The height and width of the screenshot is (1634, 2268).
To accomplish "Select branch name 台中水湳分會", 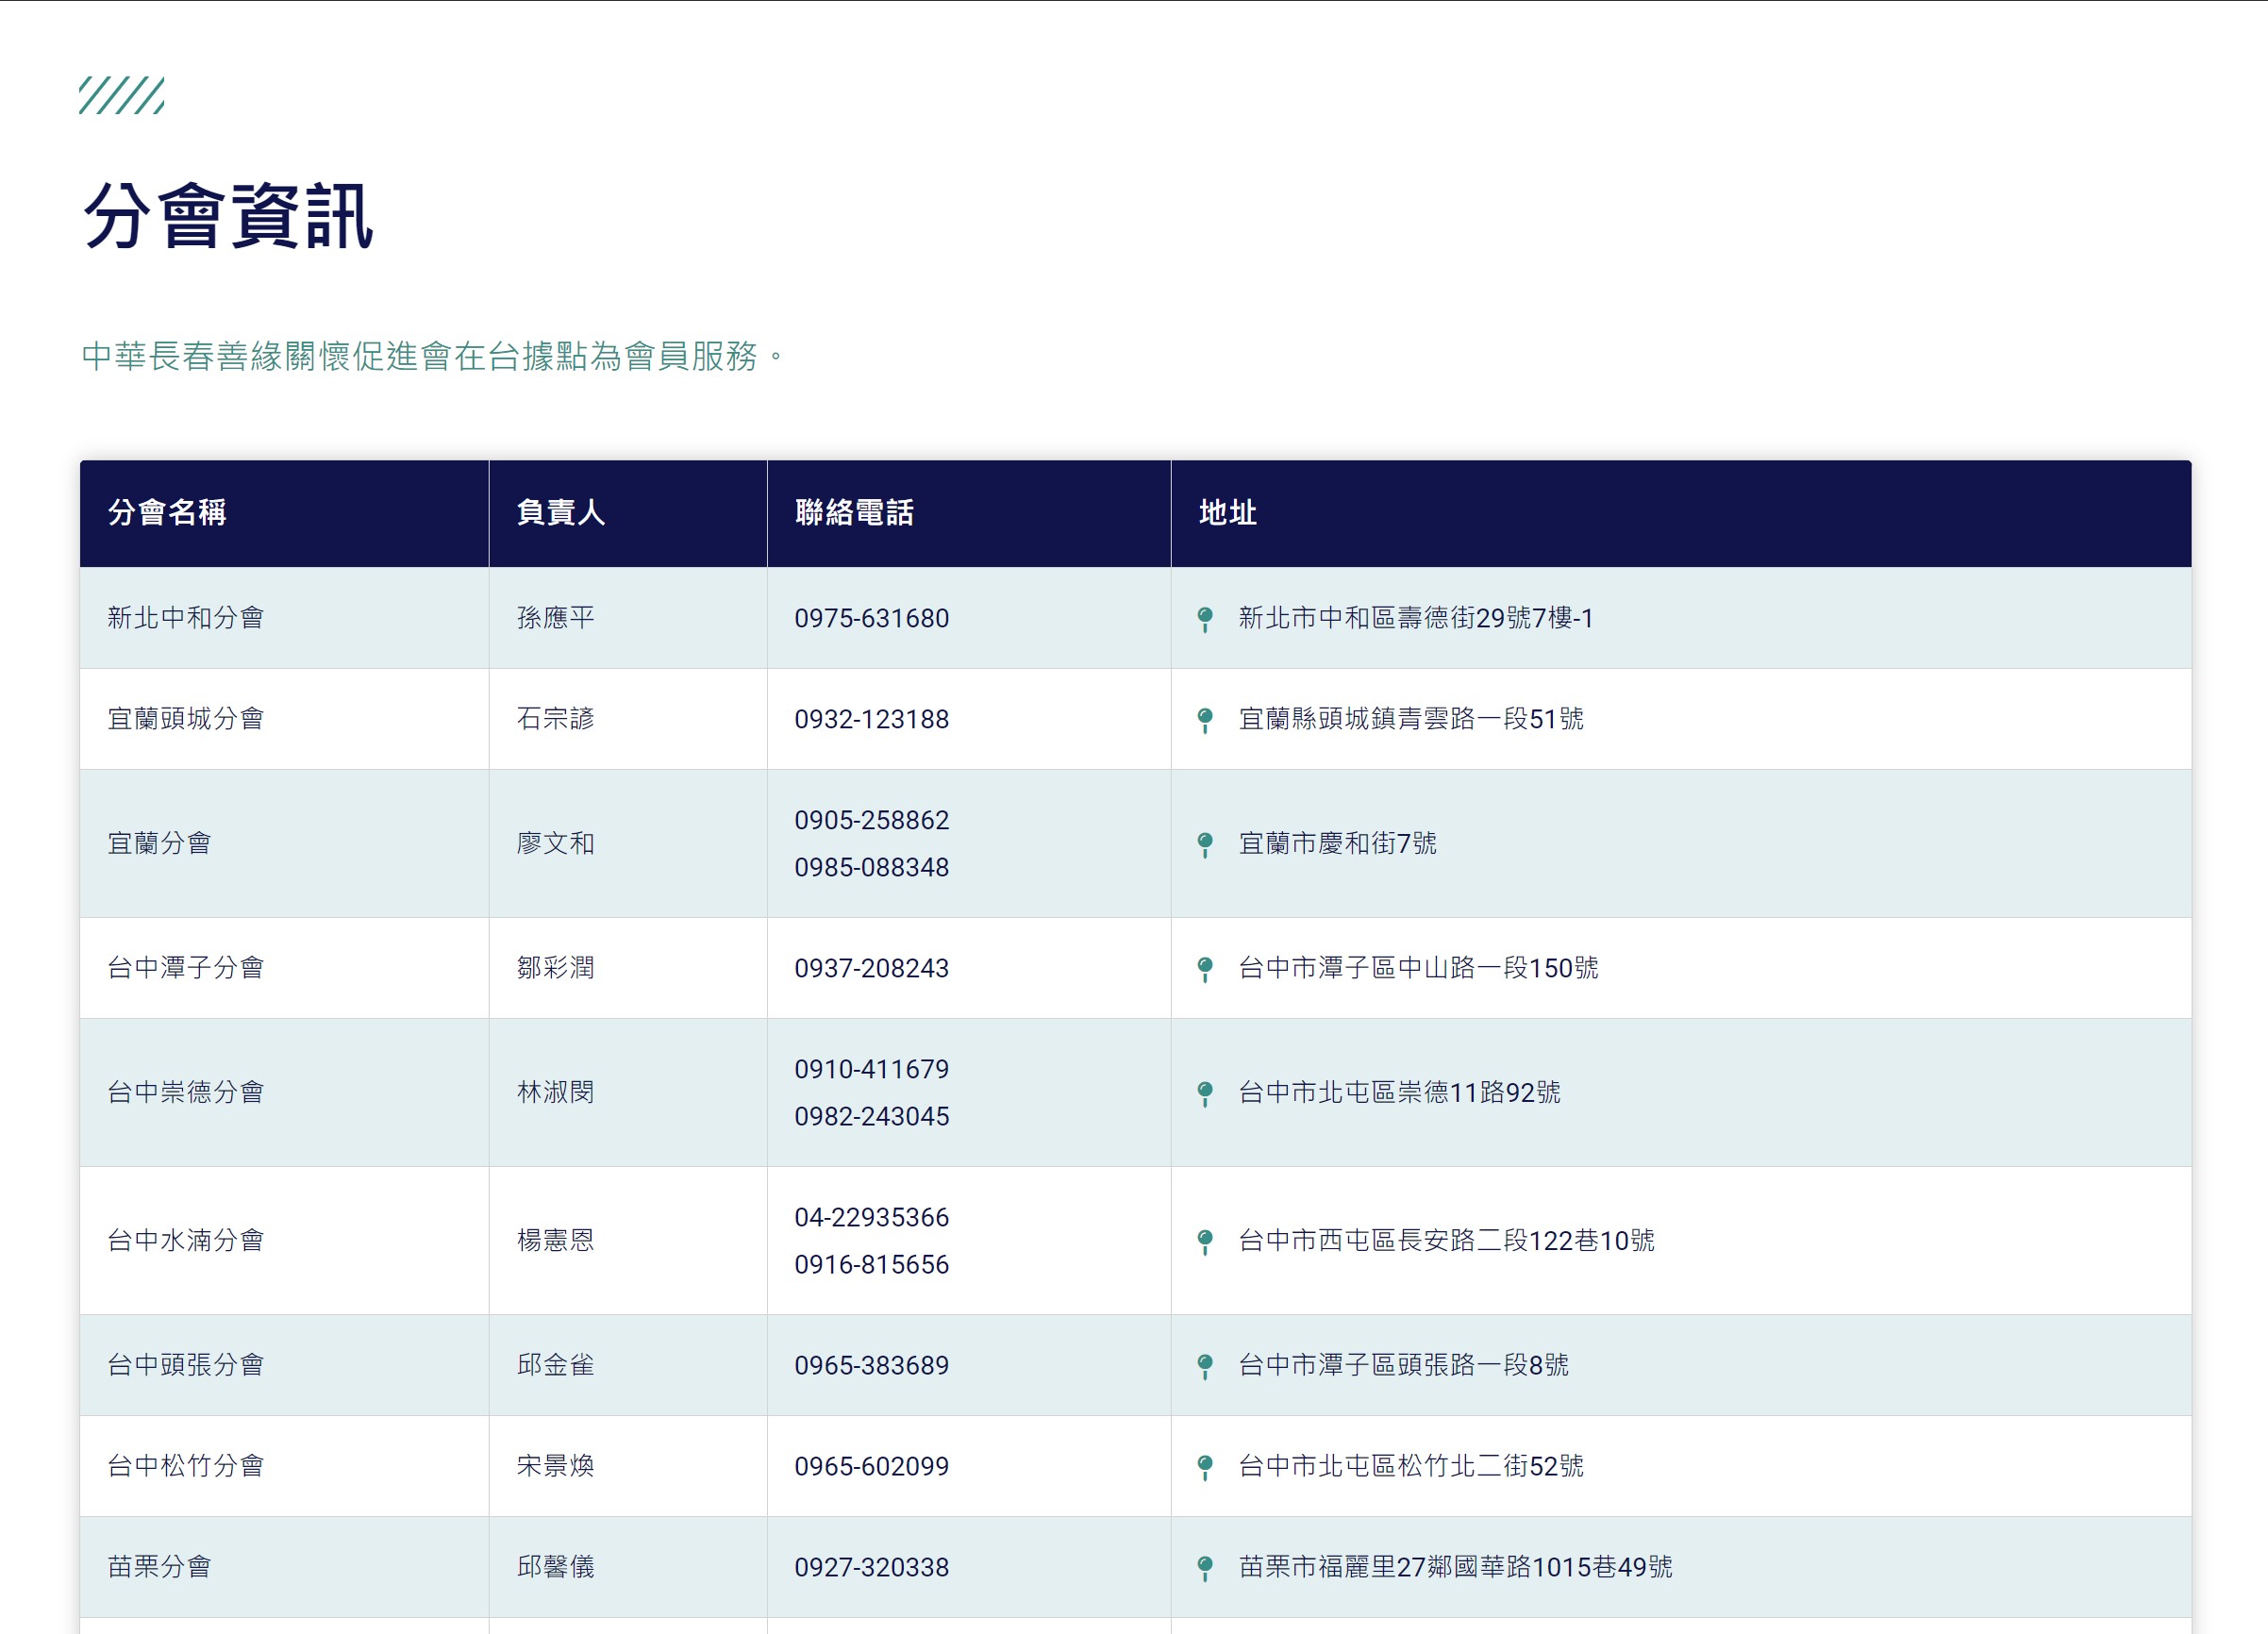I will coord(186,1240).
